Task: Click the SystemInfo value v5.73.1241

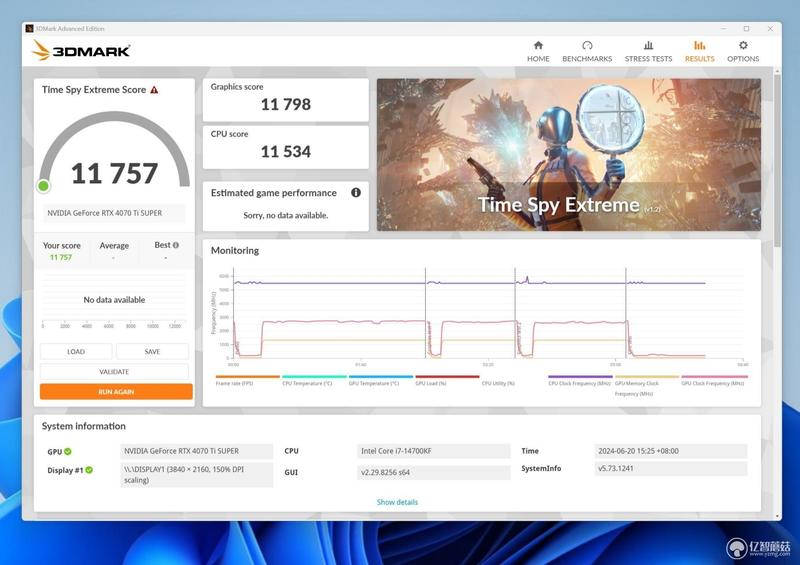Action: (x=671, y=469)
